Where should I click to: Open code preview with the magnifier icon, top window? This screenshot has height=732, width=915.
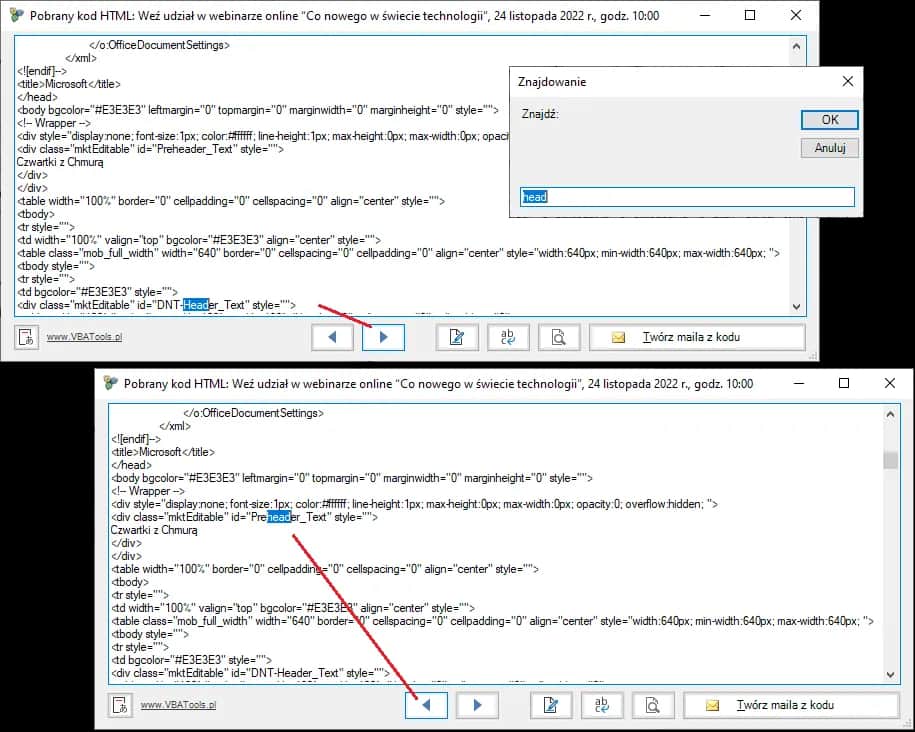click(559, 337)
